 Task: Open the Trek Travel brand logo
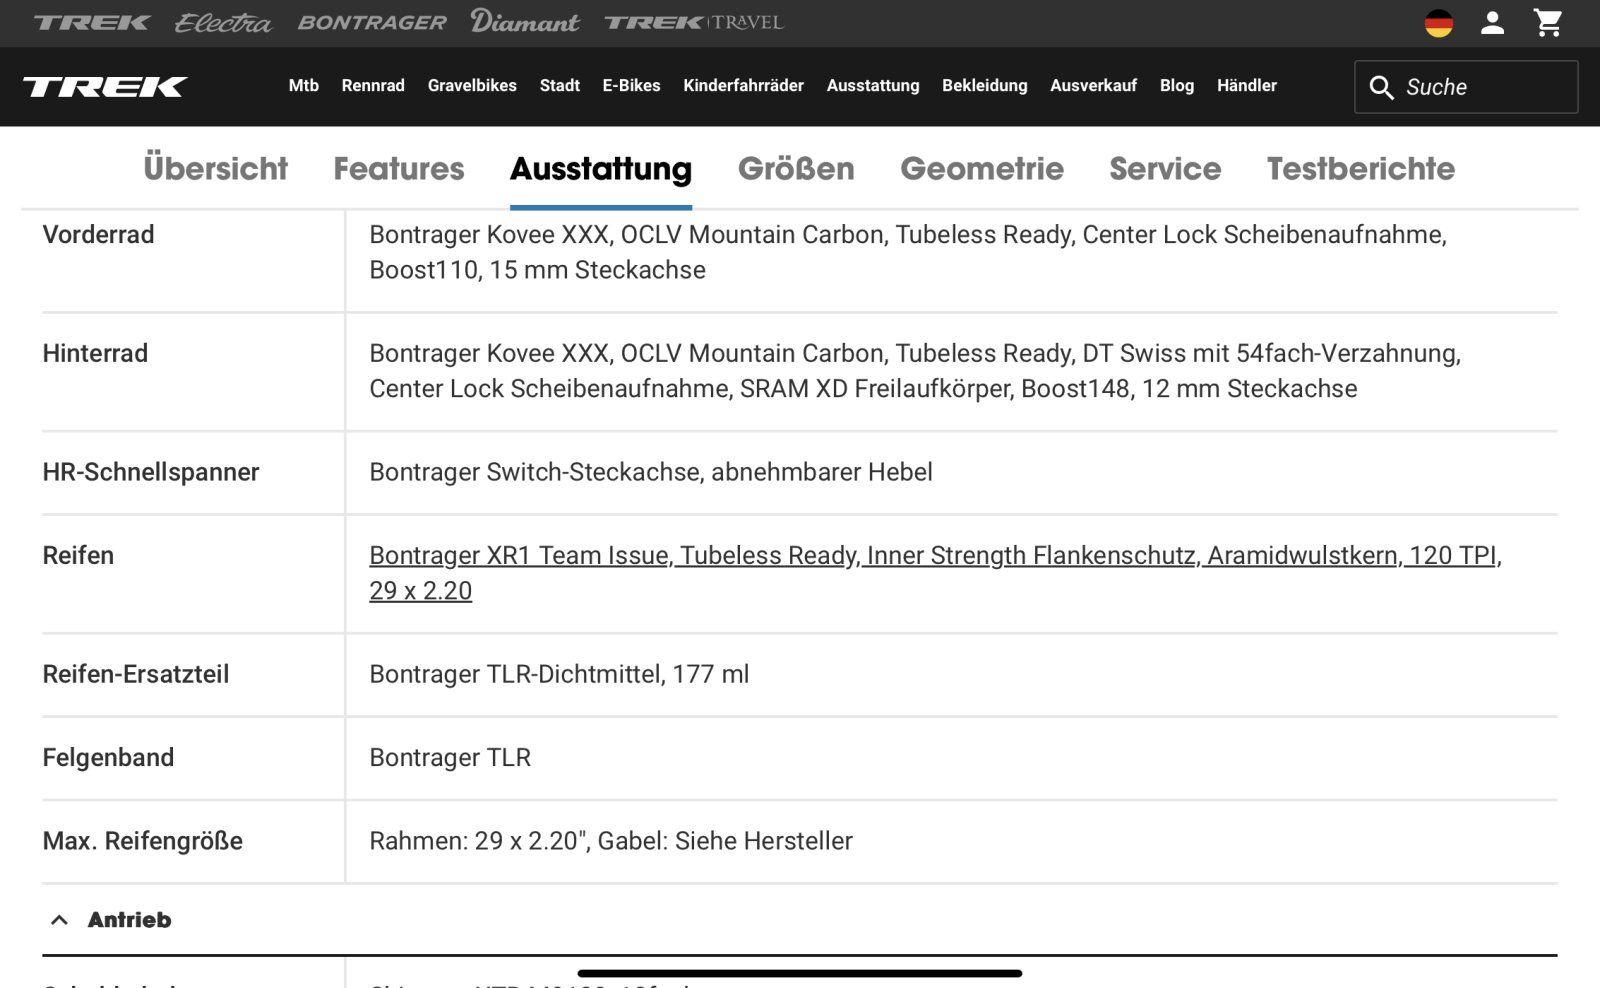[694, 23]
